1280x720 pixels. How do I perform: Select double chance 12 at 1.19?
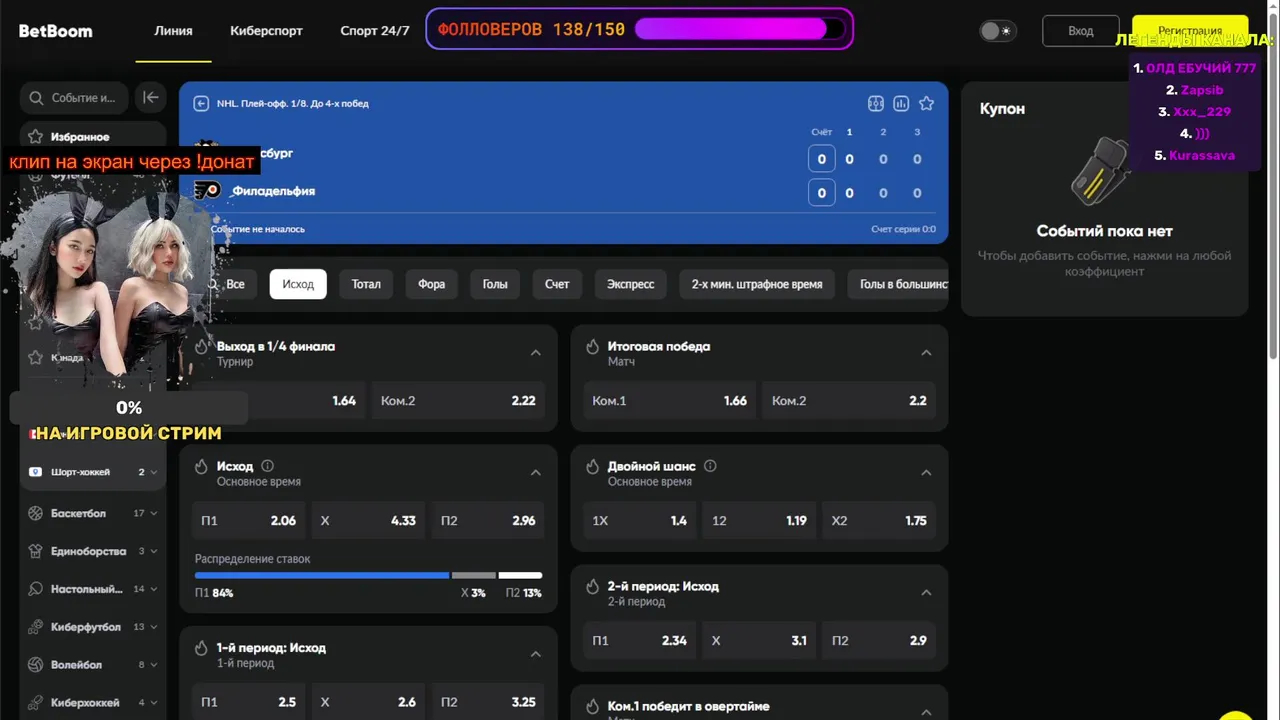click(x=759, y=521)
